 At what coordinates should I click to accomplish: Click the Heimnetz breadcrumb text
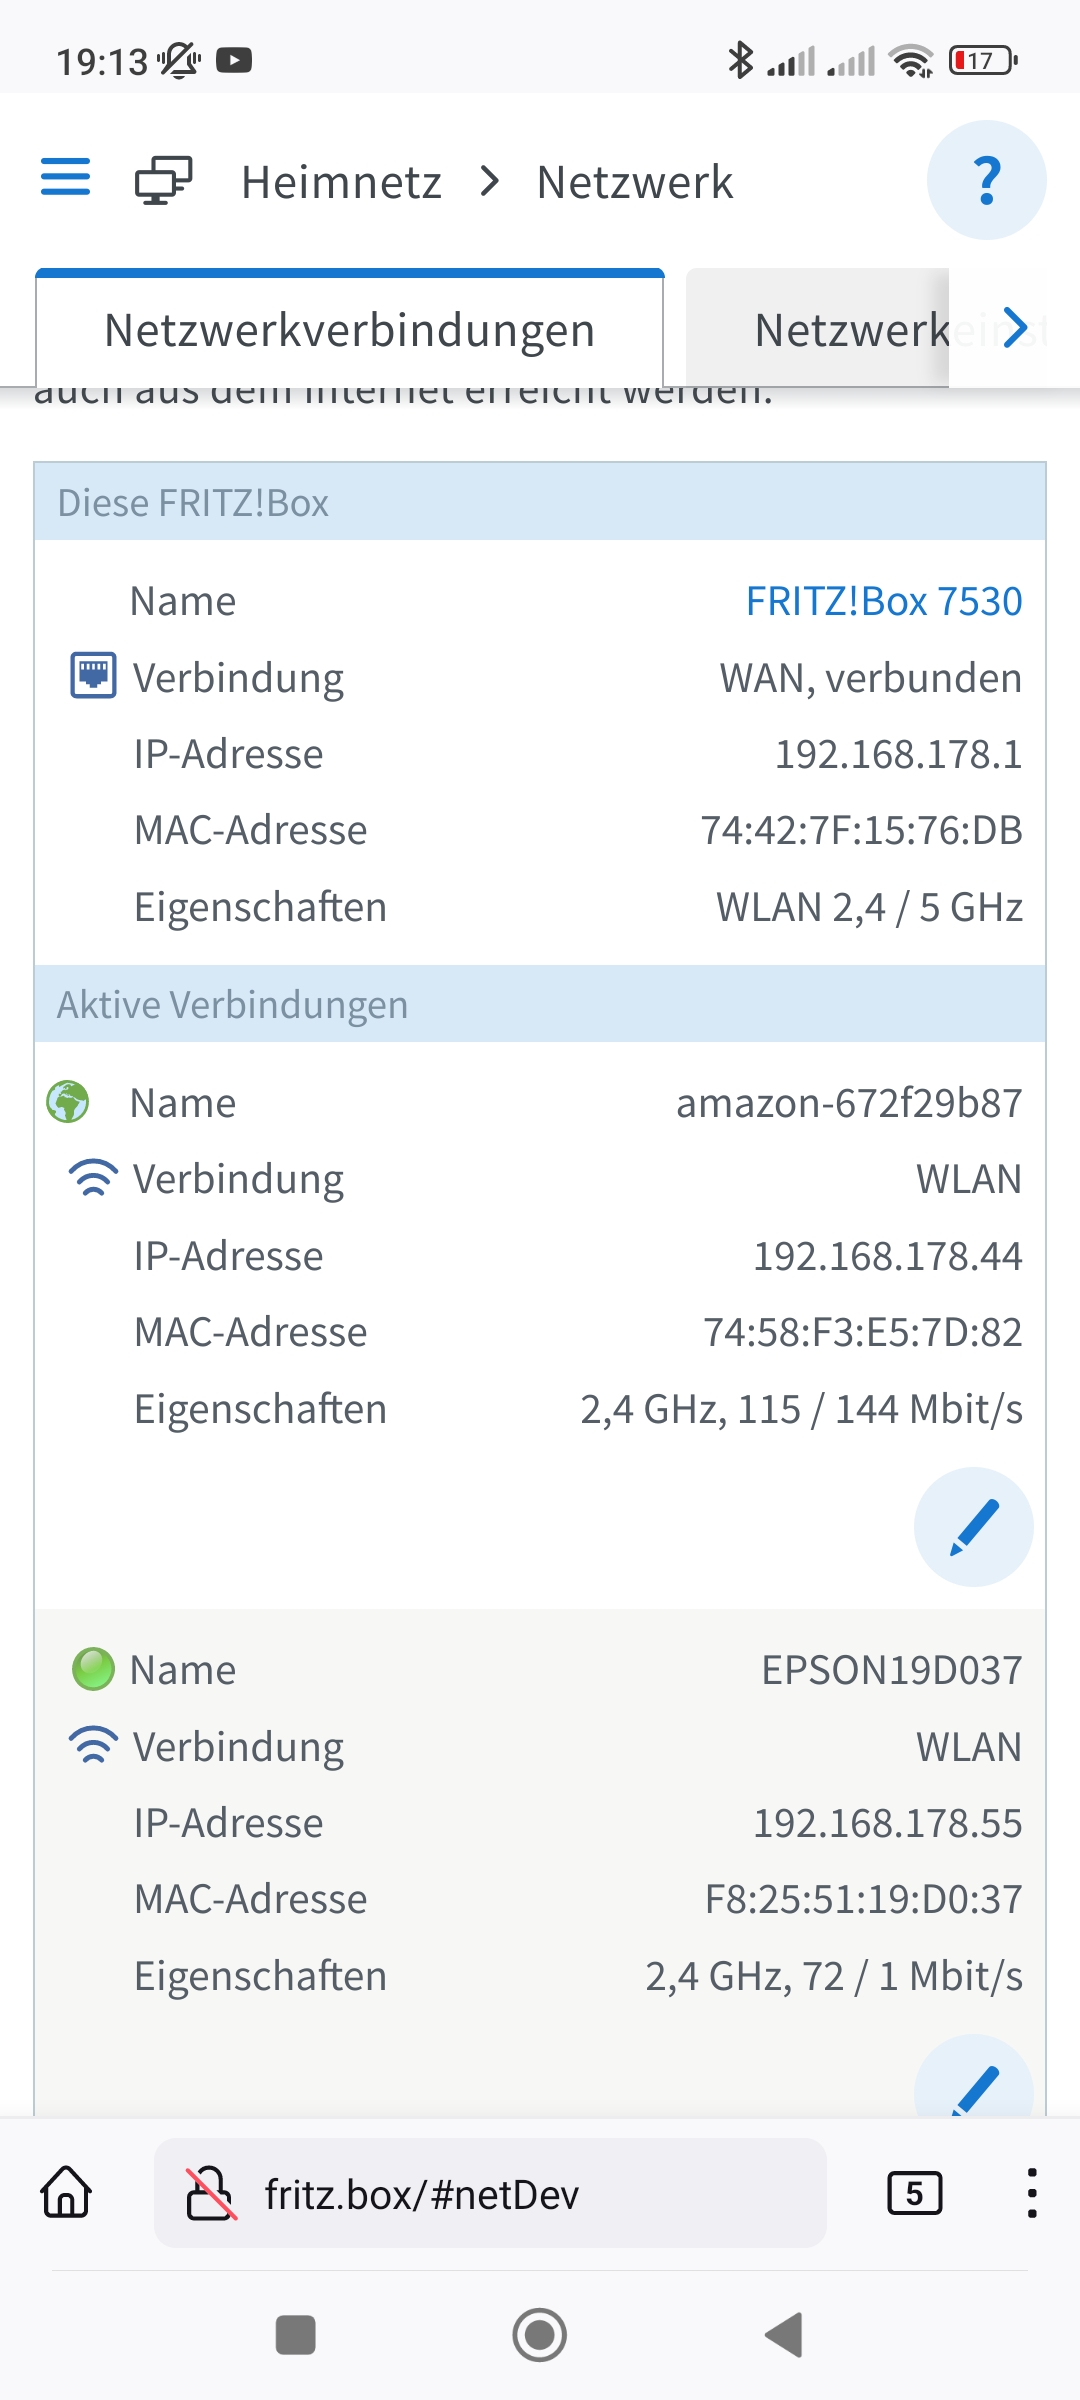(x=341, y=182)
